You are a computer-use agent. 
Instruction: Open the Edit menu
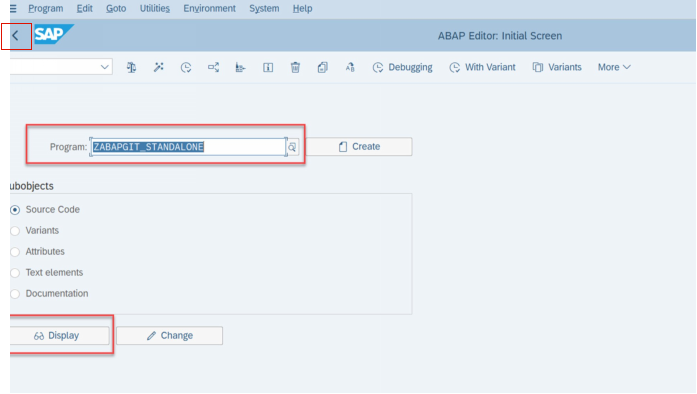[84, 8]
